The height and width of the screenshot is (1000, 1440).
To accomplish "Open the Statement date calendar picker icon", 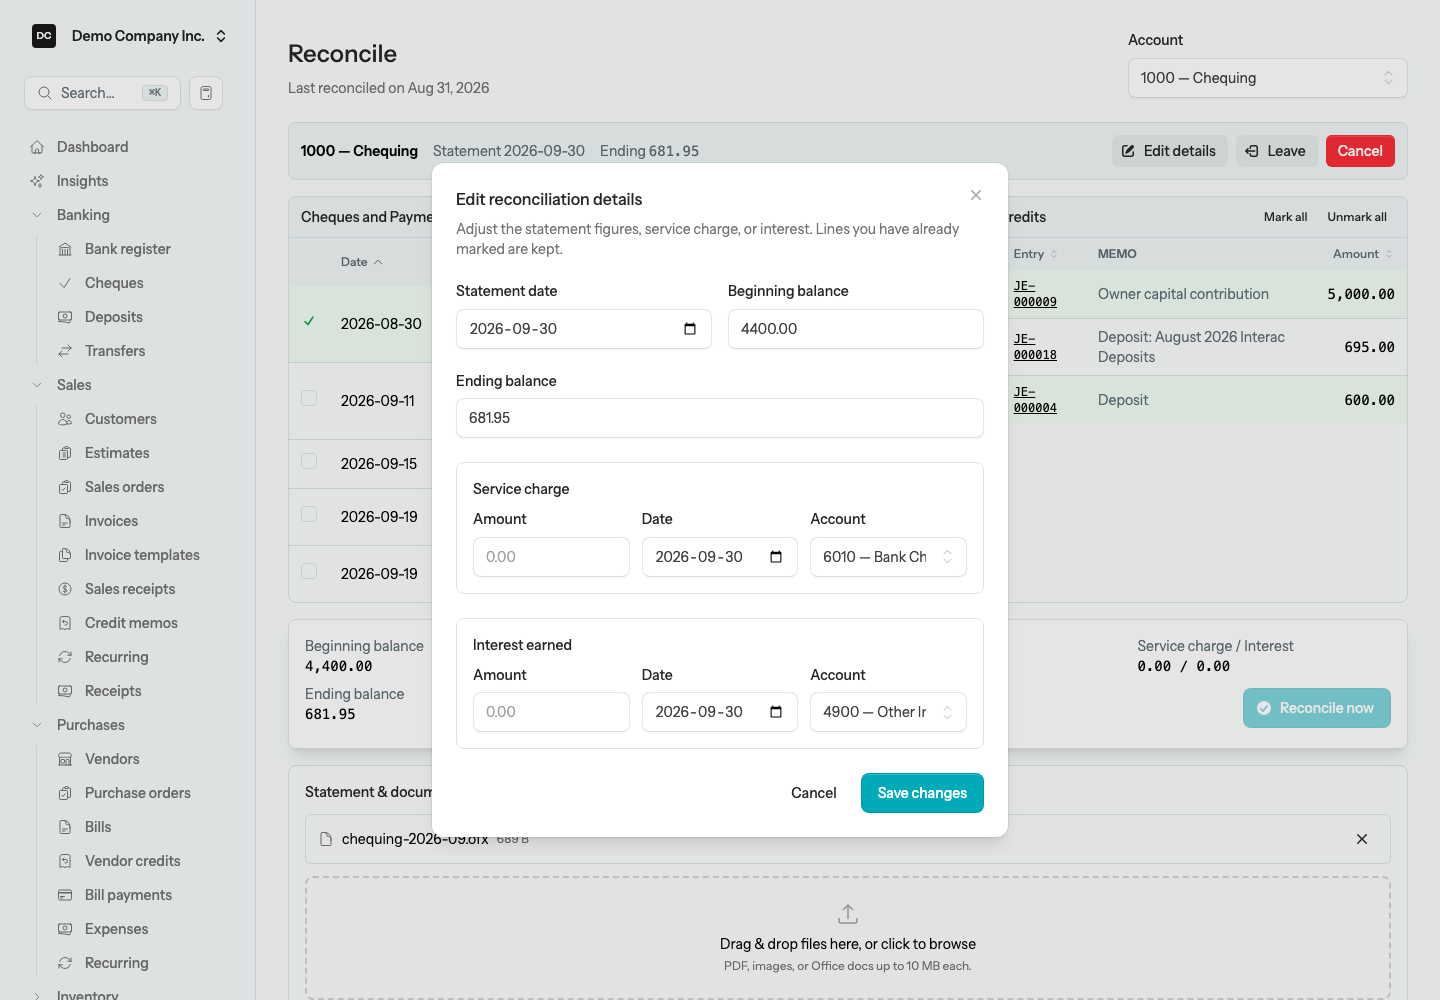I will click(x=690, y=329).
